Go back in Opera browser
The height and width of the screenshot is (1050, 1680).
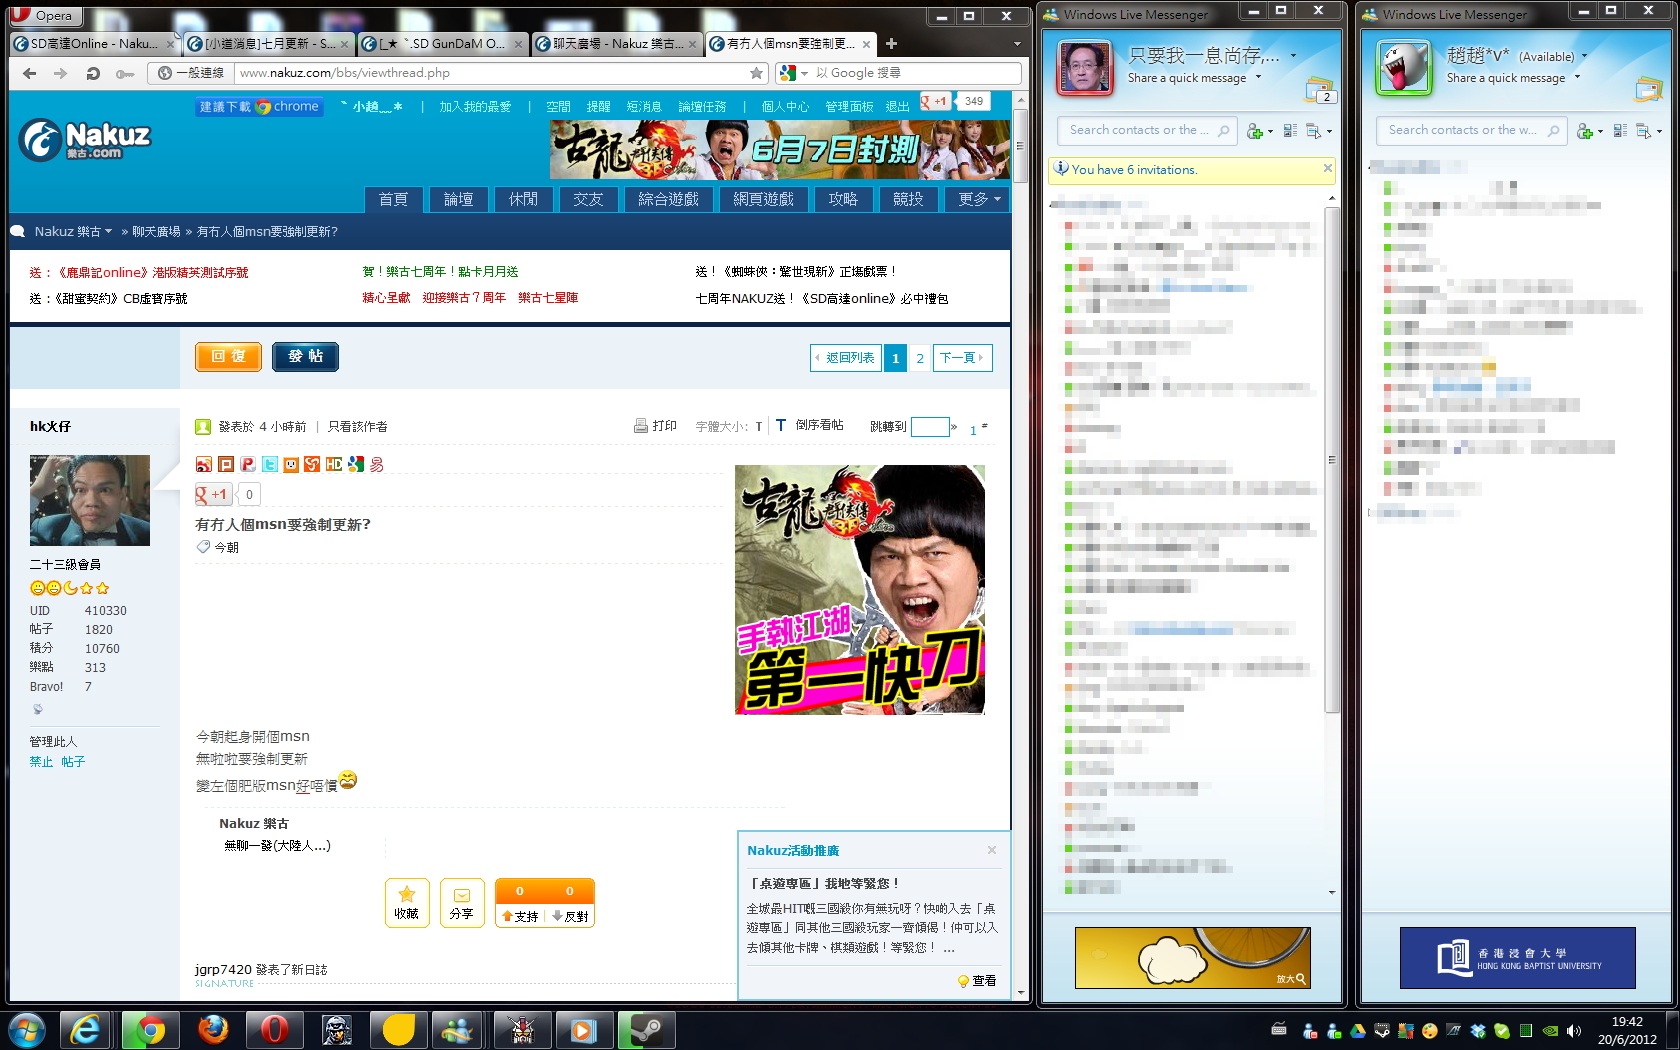tap(30, 73)
